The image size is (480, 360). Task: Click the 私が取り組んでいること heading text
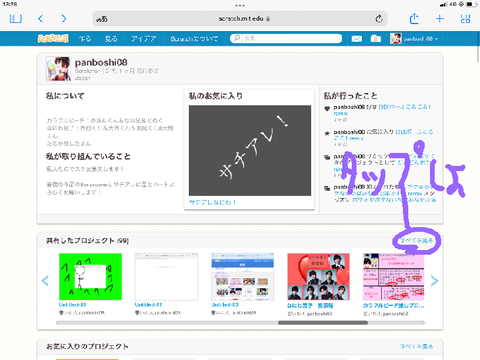coord(88,156)
